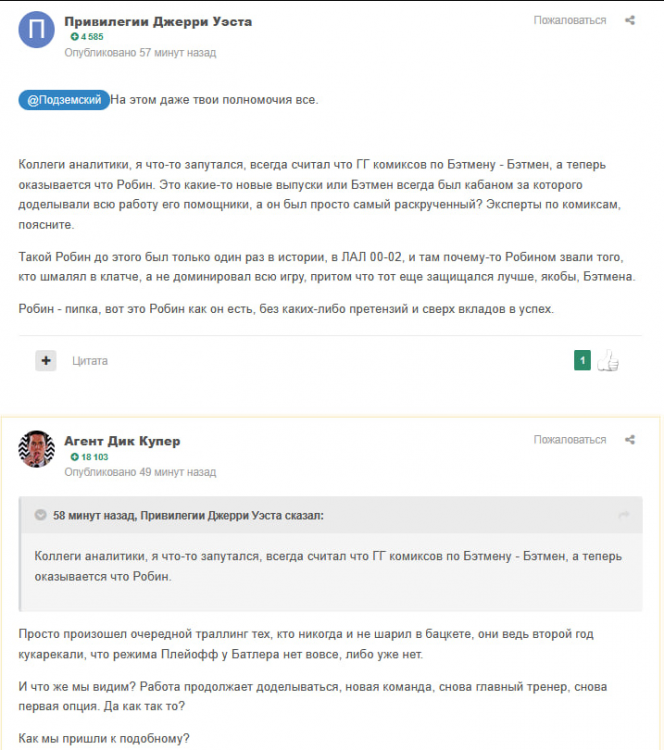This screenshot has height=750, width=664.
Task: Open 'Агент Дик Купер' username link
Action: pos(122,441)
